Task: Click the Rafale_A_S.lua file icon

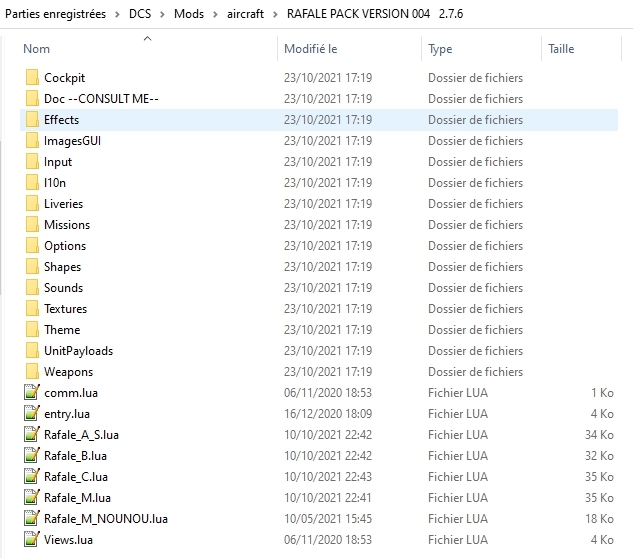Action: 32,434
